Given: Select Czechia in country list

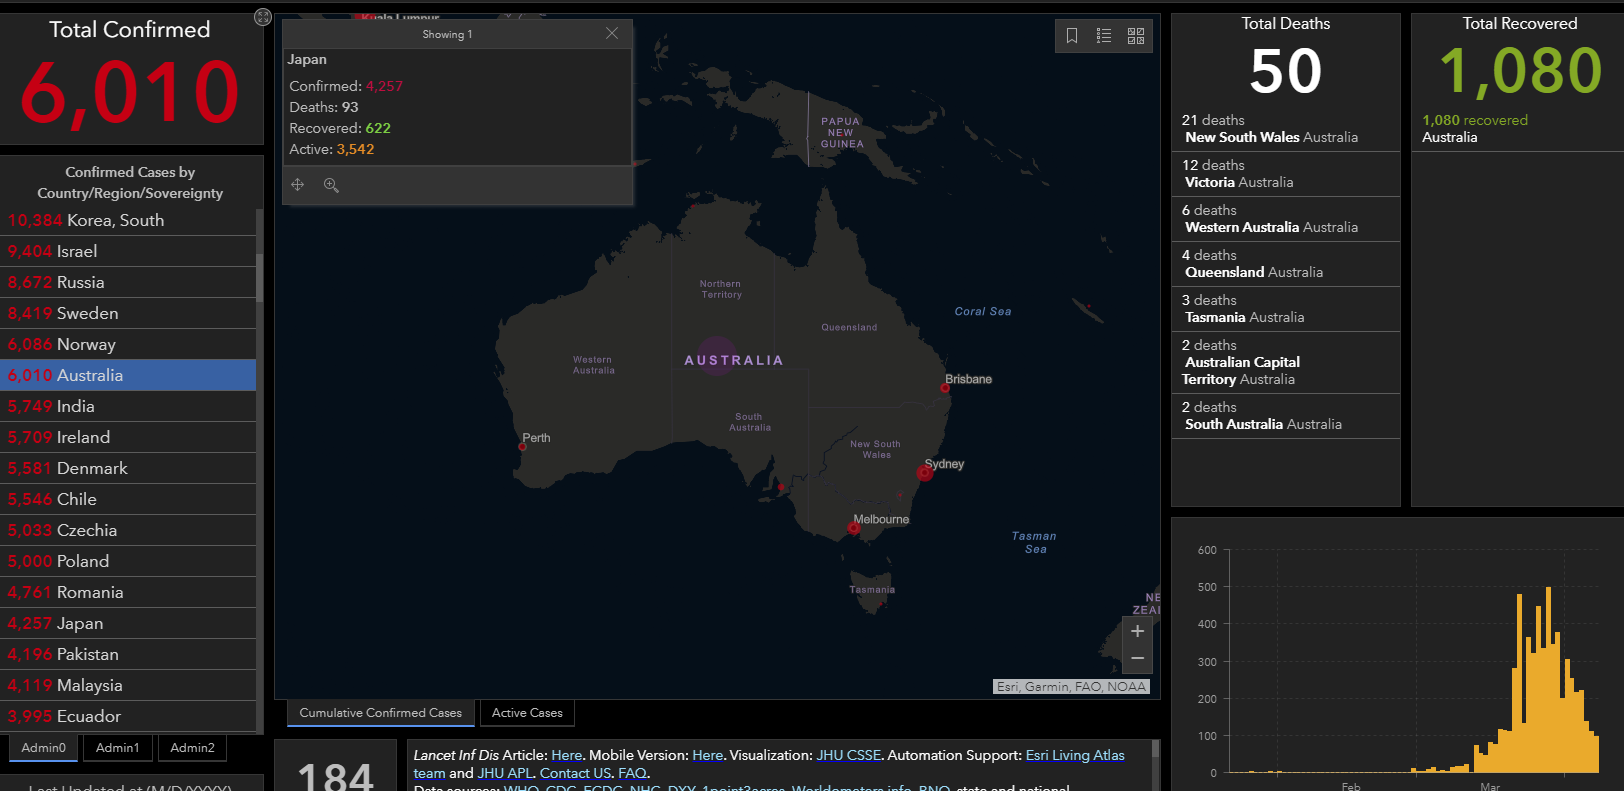Looking at the screenshot, I should 128,530.
